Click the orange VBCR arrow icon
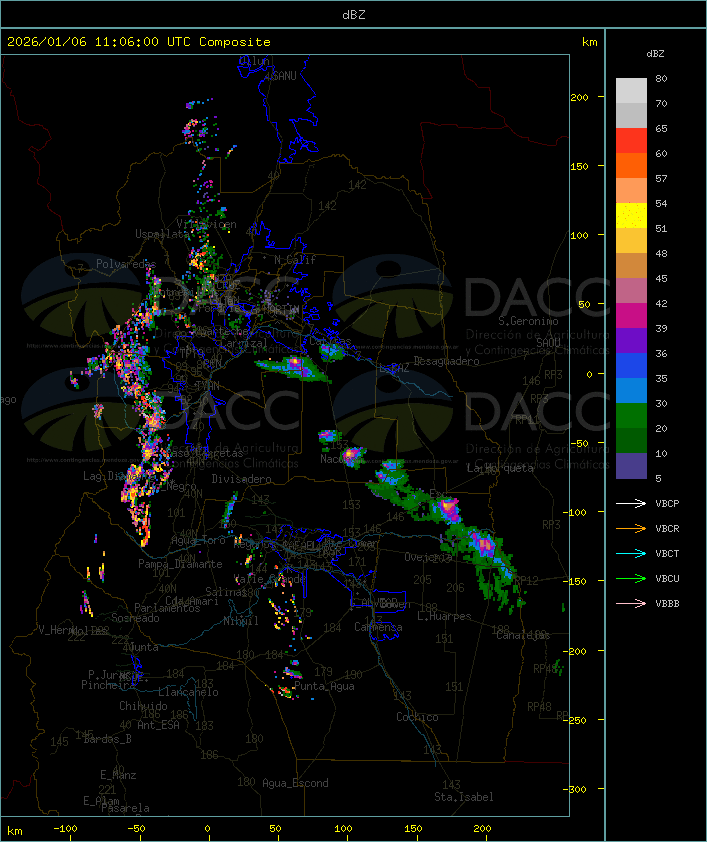 tap(631, 528)
